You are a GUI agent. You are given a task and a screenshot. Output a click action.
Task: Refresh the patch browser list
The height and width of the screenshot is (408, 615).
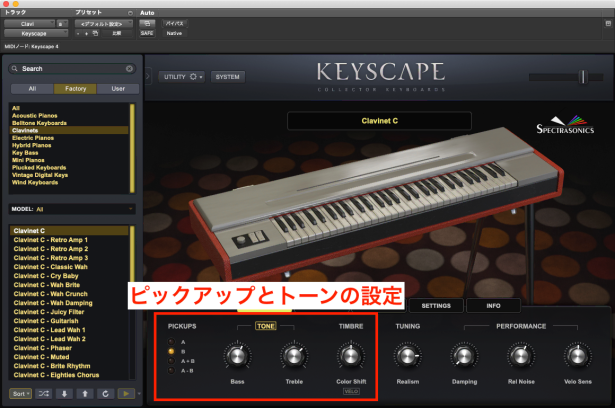[105, 393]
